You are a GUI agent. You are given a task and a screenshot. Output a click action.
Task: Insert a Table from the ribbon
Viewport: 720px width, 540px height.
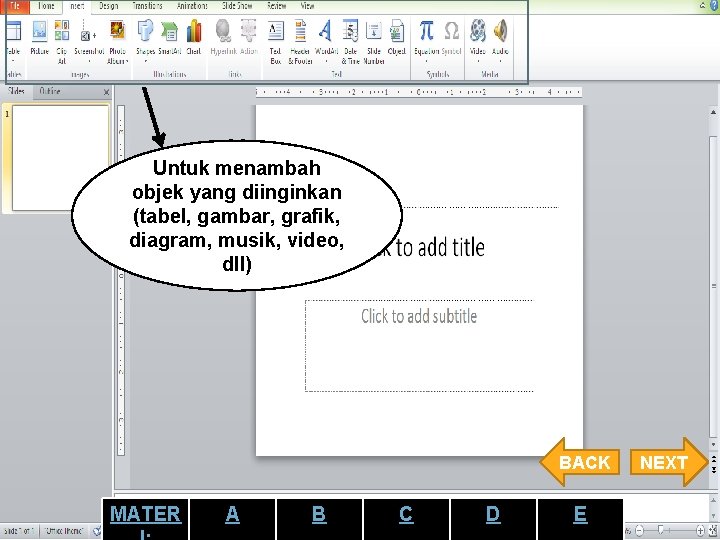[13, 41]
